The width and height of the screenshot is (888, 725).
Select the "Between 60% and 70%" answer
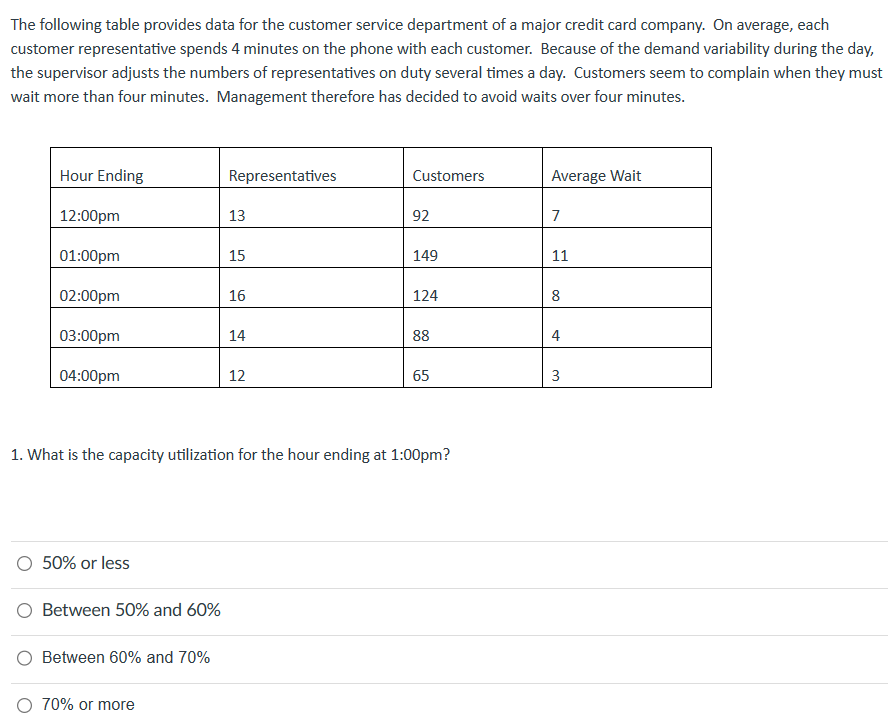click(x=22, y=657)
